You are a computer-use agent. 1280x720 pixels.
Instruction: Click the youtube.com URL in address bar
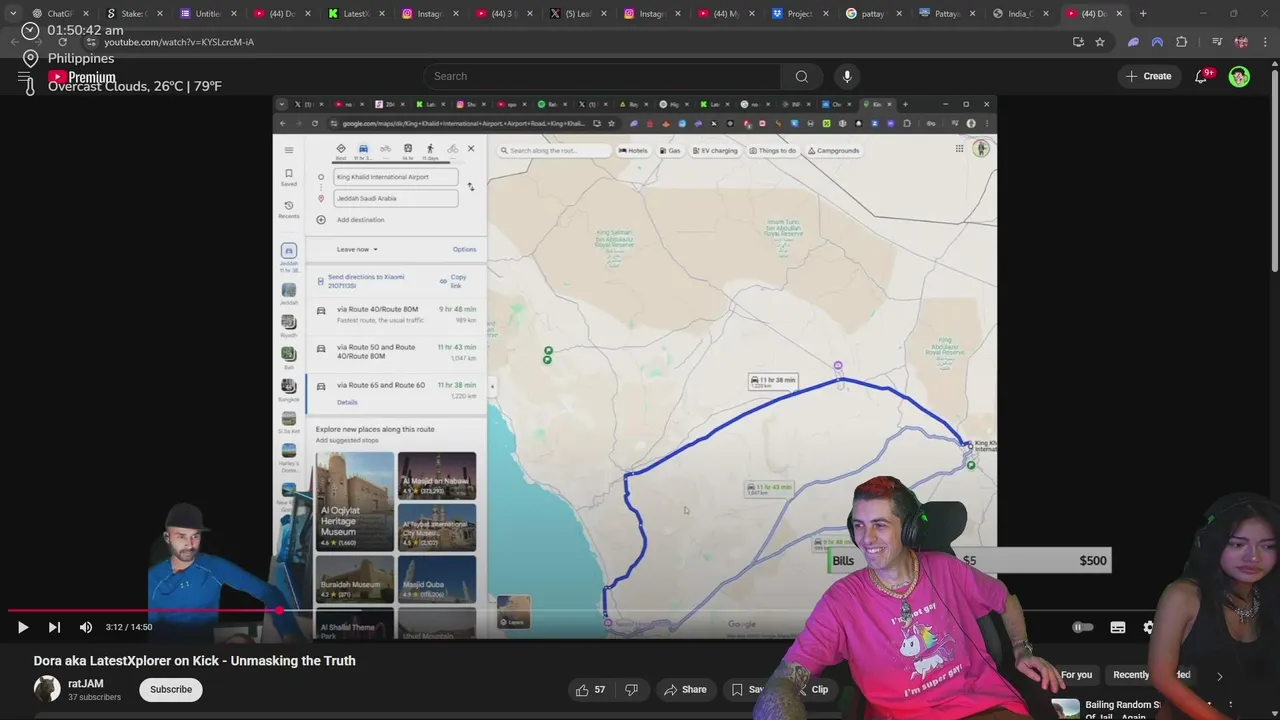coord(179,42)
